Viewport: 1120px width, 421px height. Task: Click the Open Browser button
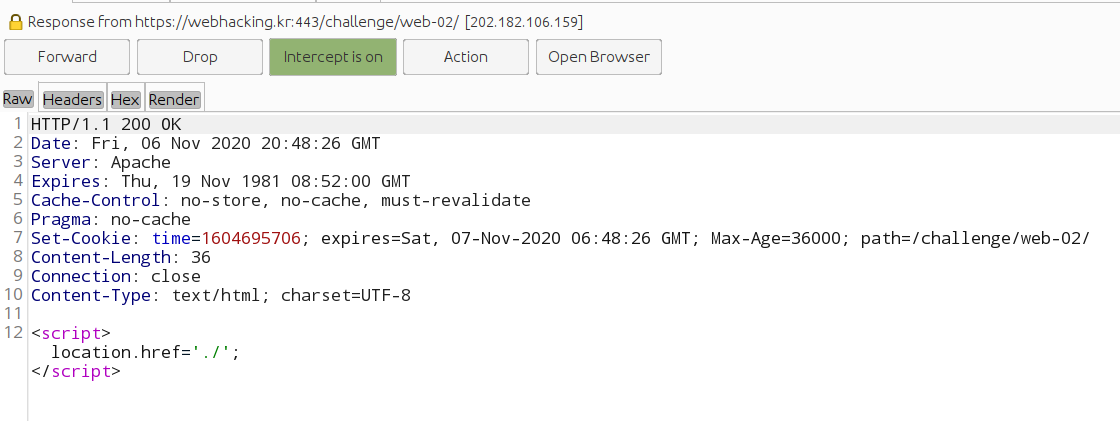(599, 57)
